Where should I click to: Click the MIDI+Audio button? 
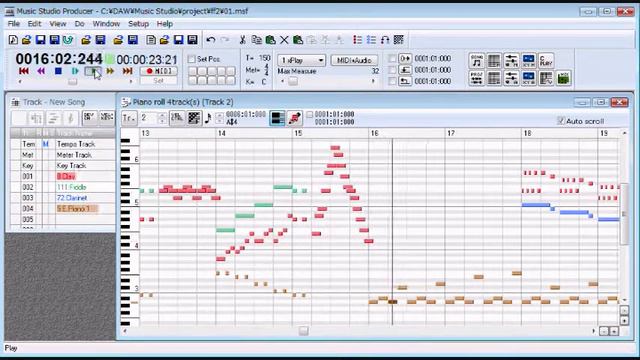coord(354,60)
